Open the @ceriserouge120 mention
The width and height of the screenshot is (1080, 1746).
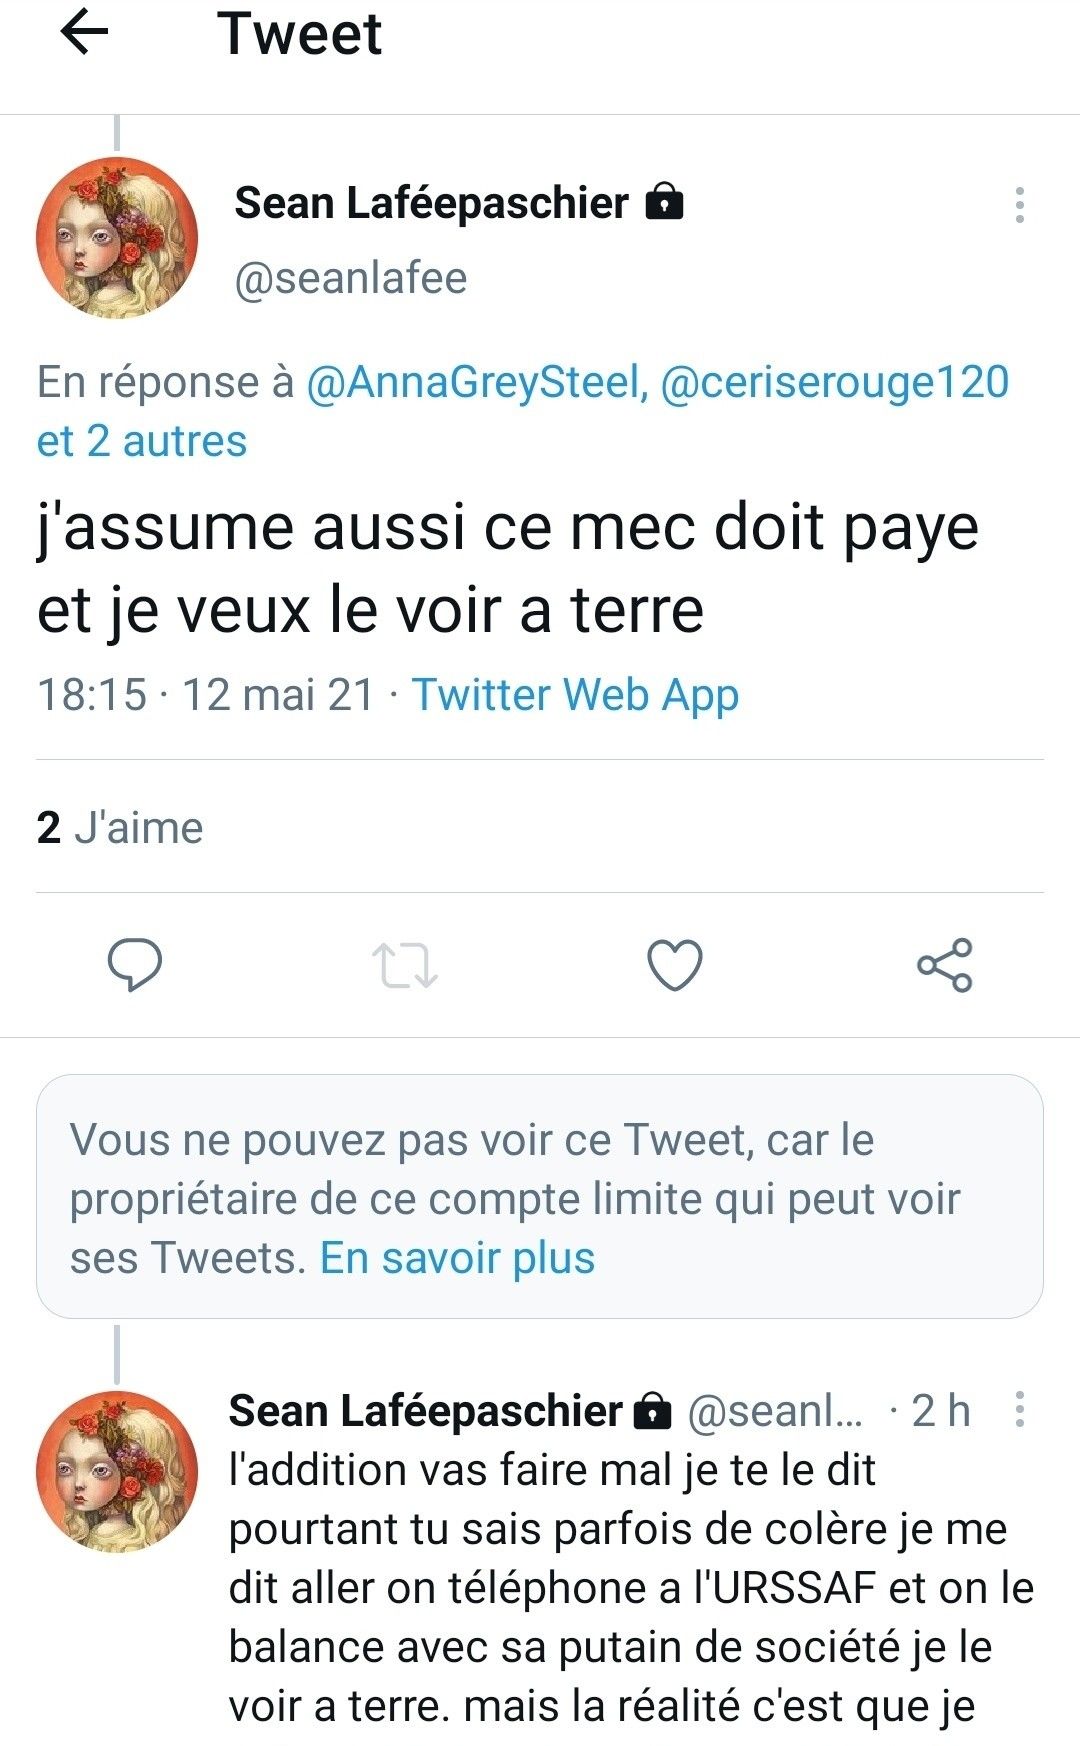(835, 382)
